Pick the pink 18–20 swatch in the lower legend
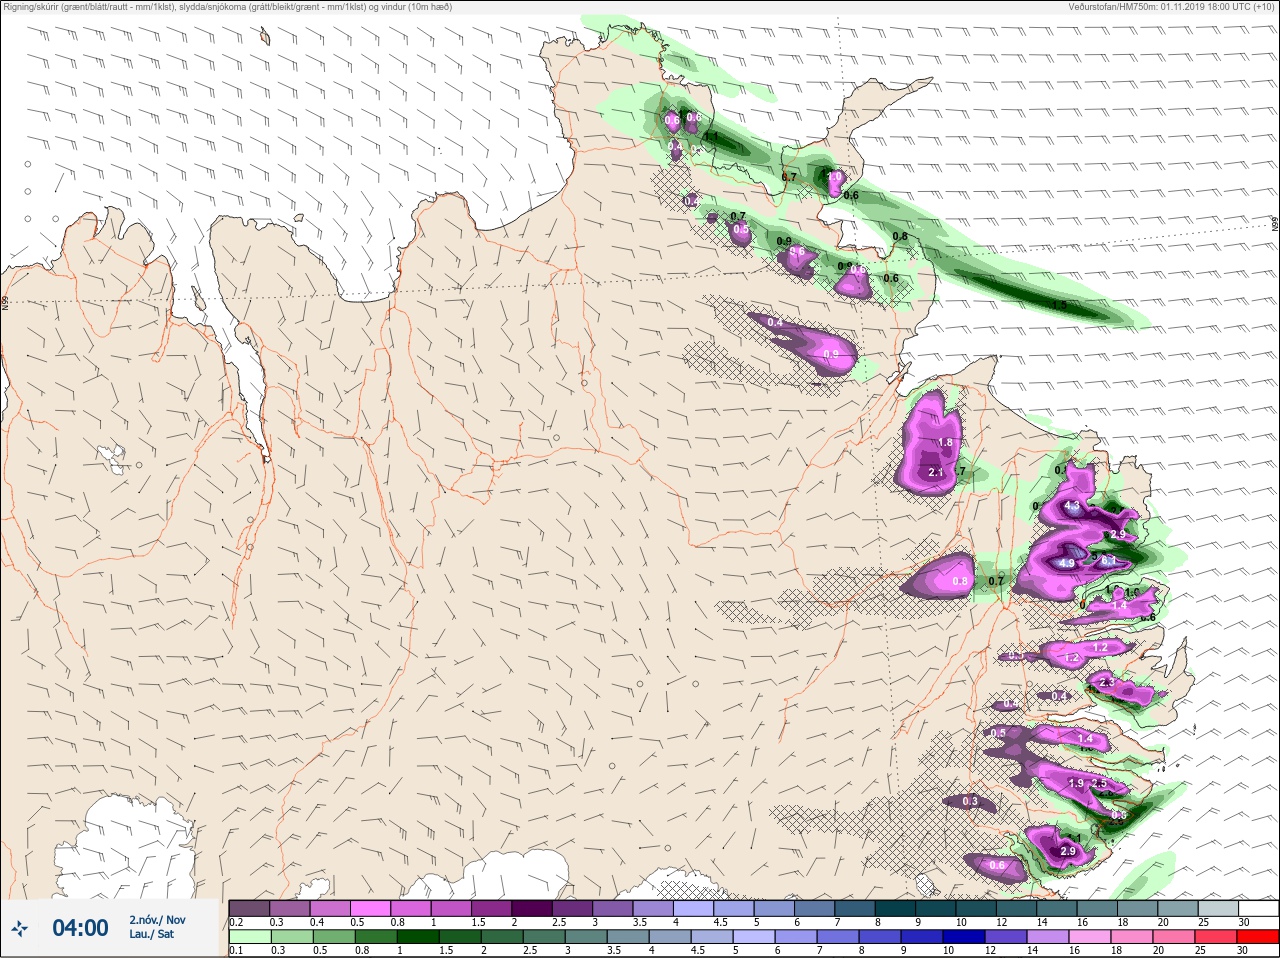 point(1131,937)
